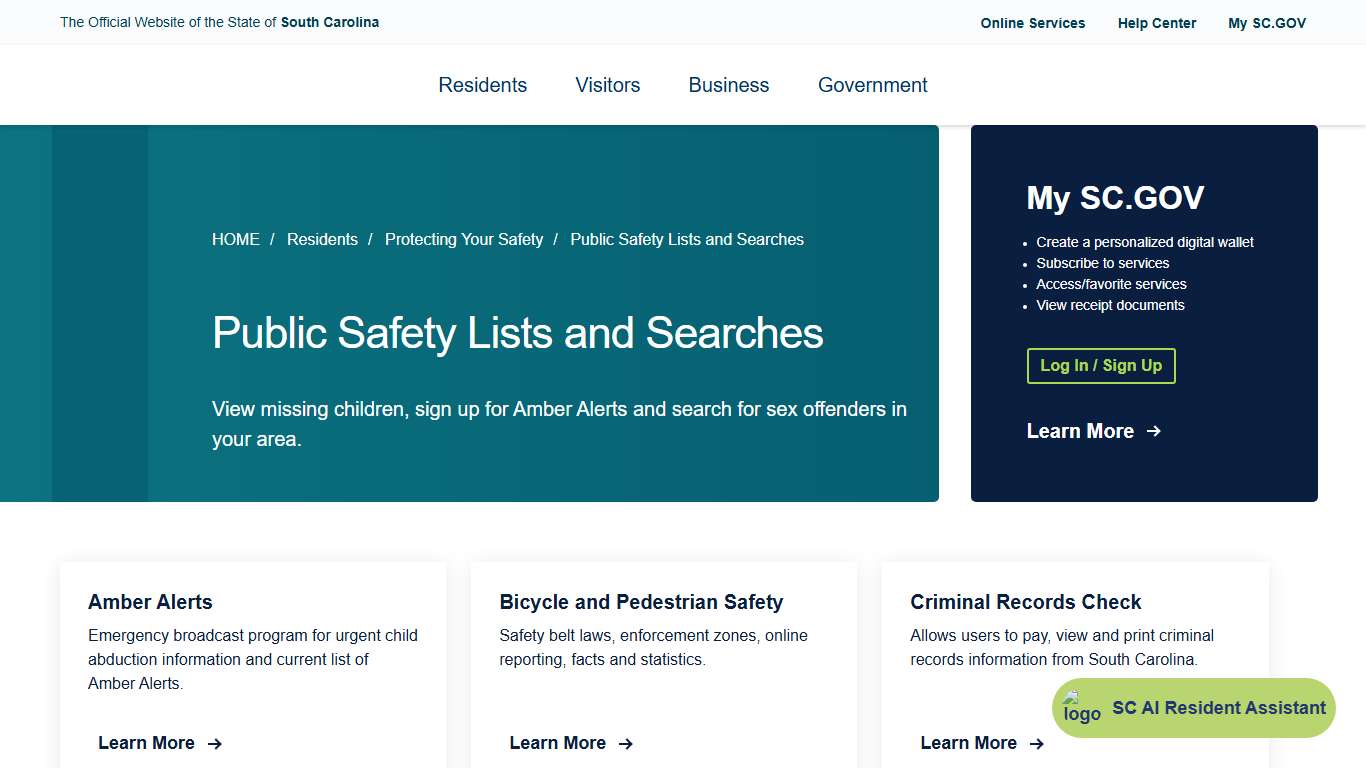Open the SC AI Resident Assistant chat

pyautogui.click(x=1192, y=708)
